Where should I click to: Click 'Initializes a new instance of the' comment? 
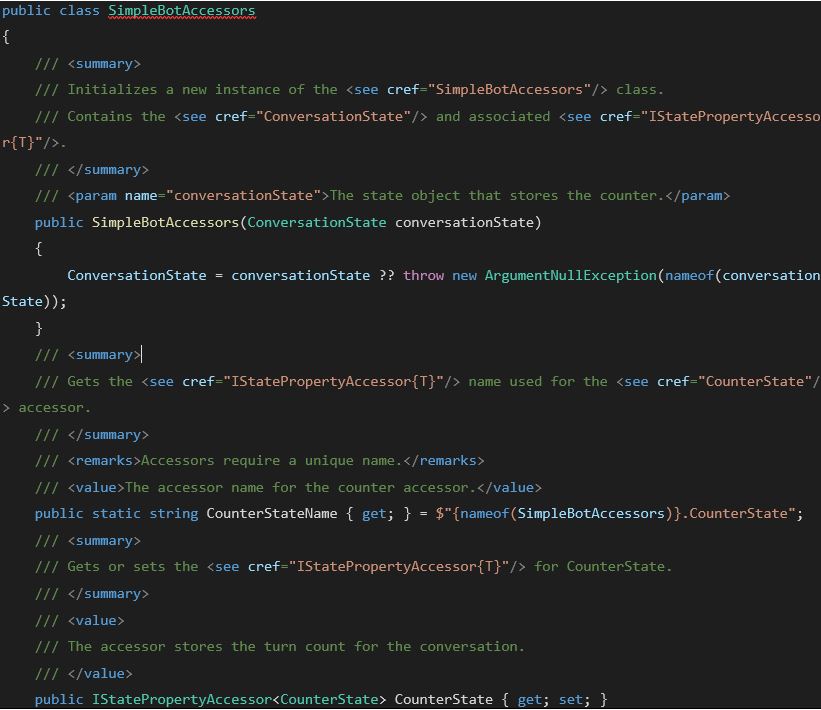click(x=203, y=90)
